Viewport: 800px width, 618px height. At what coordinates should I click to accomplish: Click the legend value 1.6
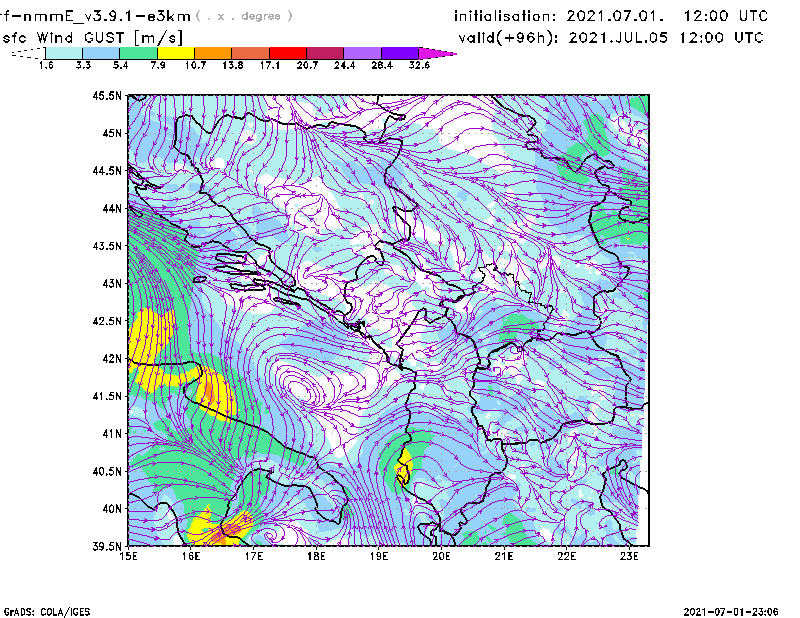tap(46, 65)
